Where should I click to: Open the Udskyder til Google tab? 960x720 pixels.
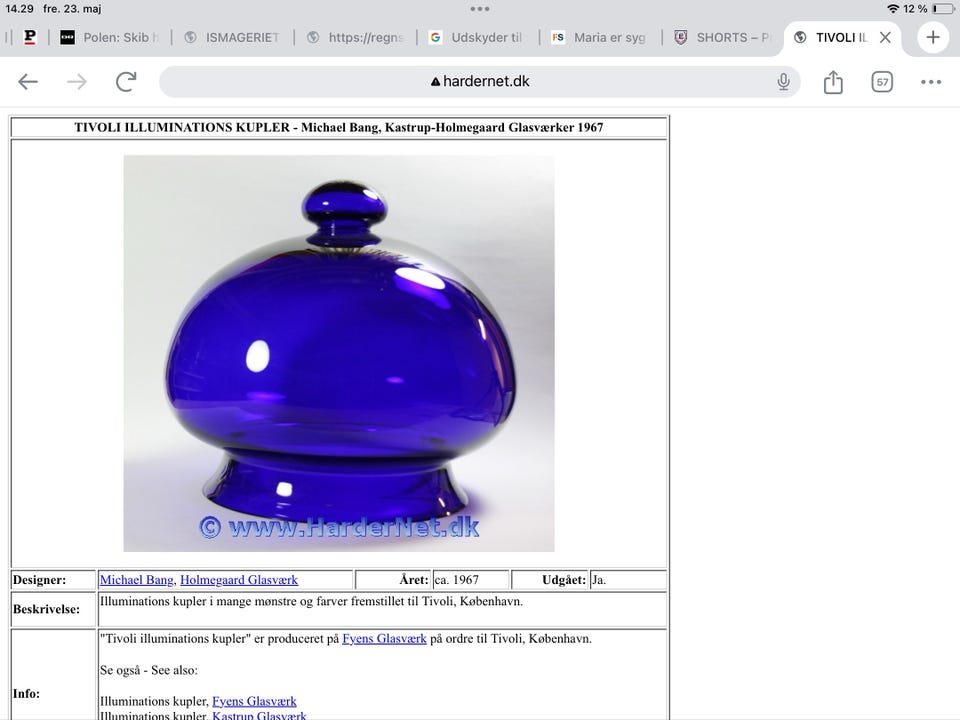pos(477,37)
